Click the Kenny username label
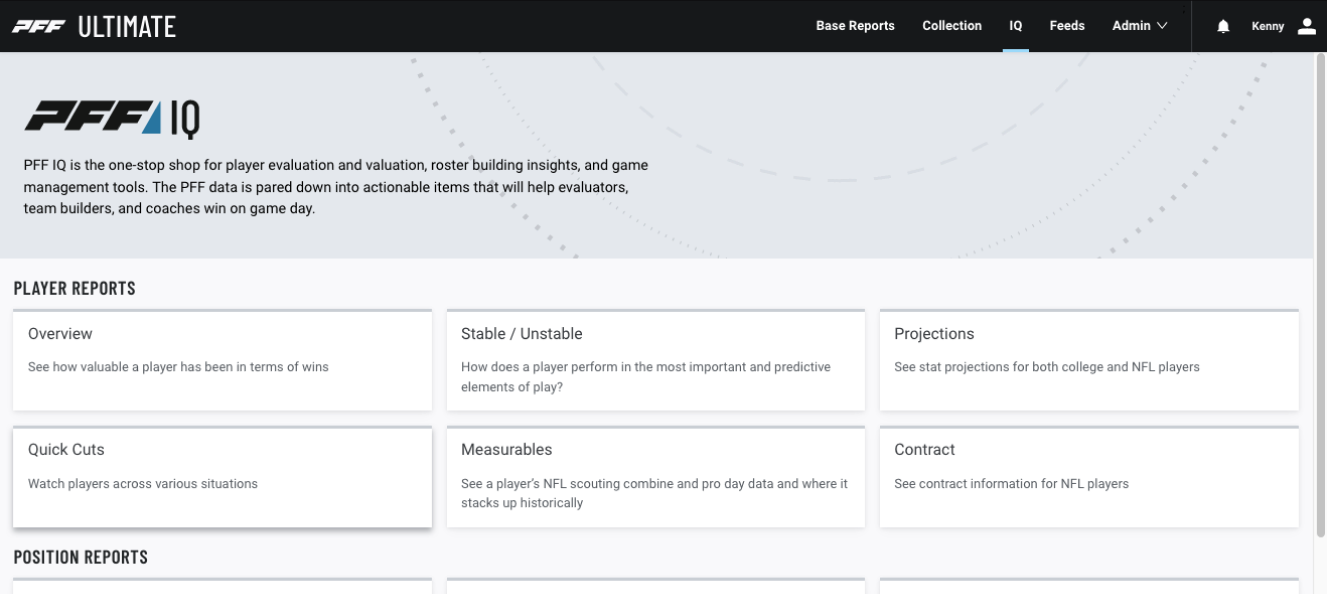This screenshot has height=594, width=1327. click(1267, 26)
